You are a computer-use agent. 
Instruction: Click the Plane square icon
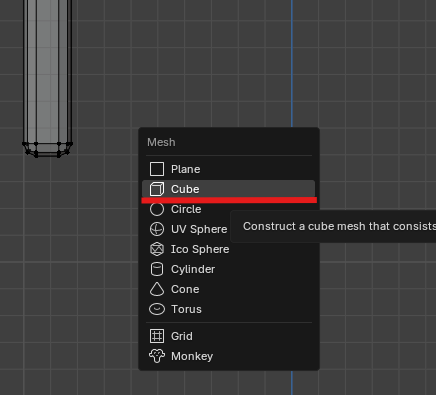[x=157, y=169]
